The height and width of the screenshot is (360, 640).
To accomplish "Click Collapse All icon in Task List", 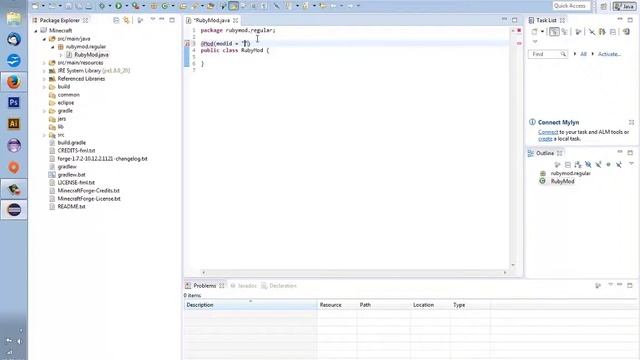I will (x=613, y=31).
